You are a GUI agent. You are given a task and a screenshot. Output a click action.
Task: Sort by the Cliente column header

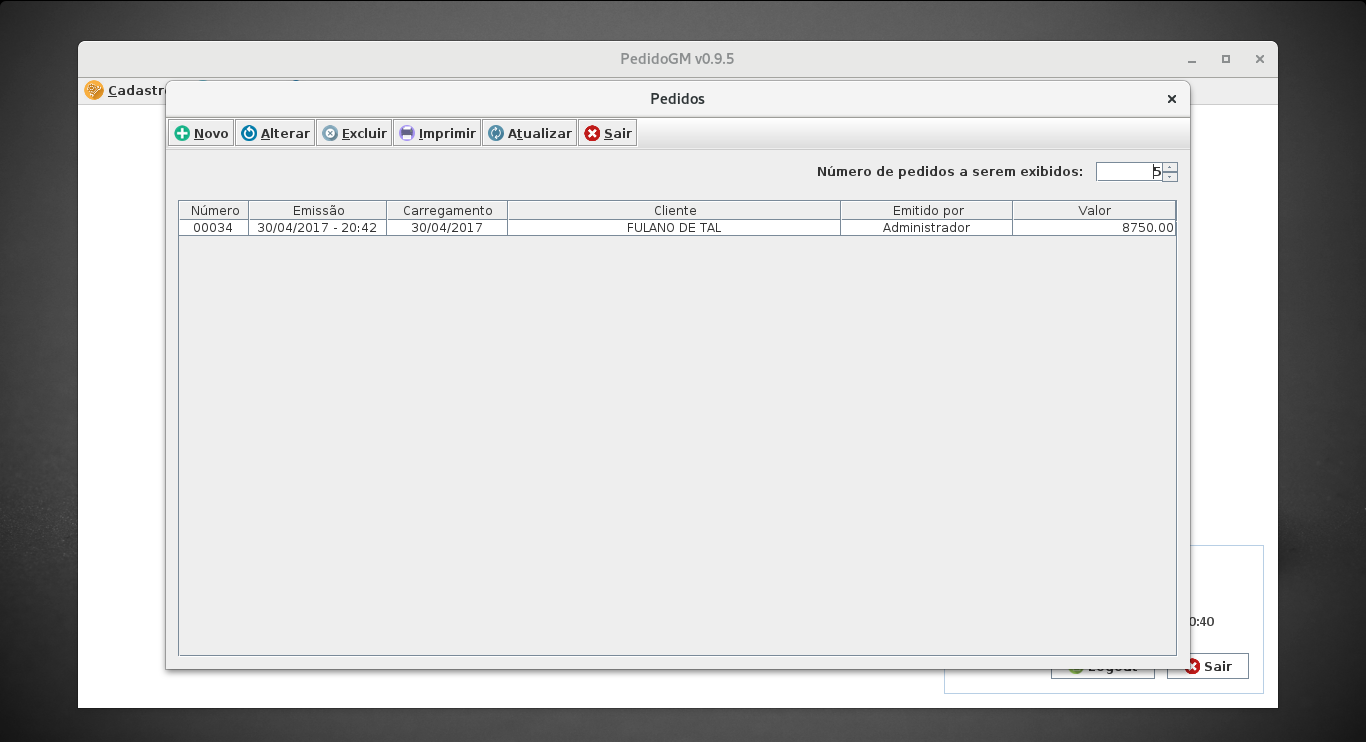[x=674, y=211]
